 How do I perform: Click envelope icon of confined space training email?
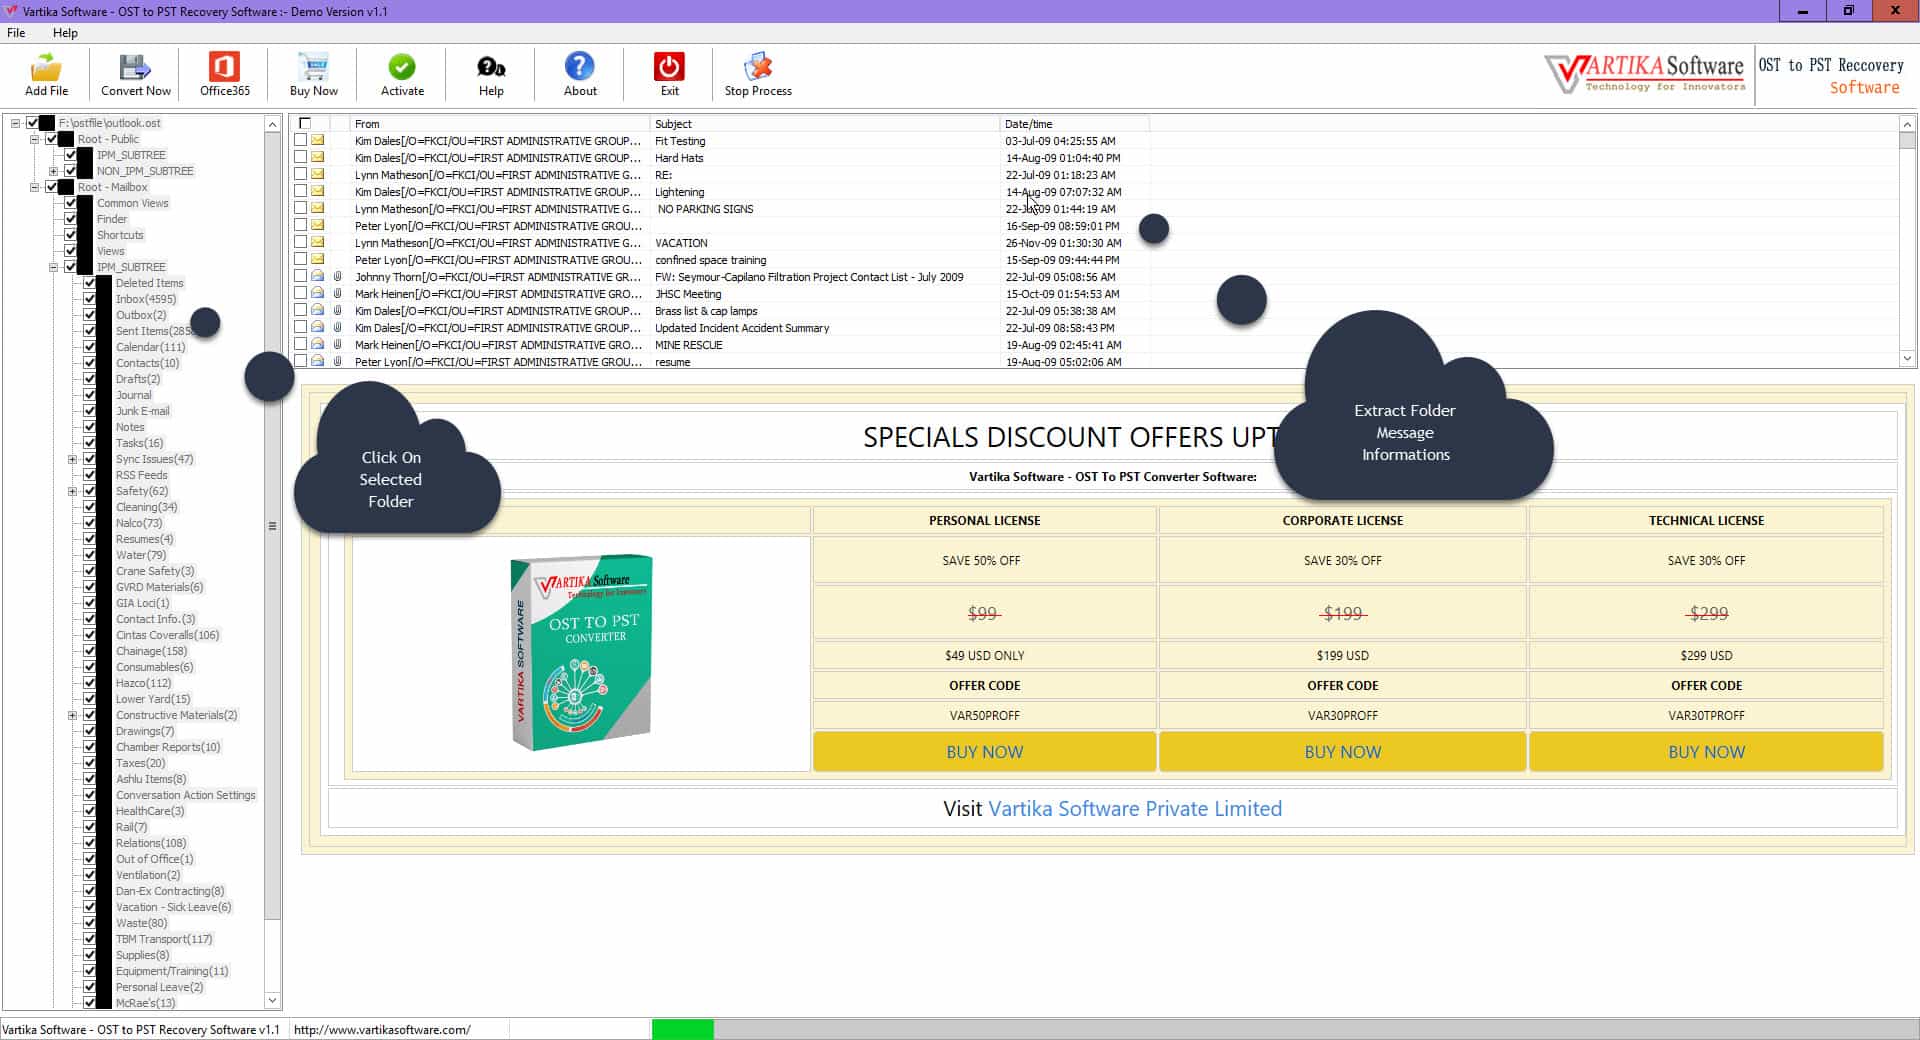(x=318, y=260)
